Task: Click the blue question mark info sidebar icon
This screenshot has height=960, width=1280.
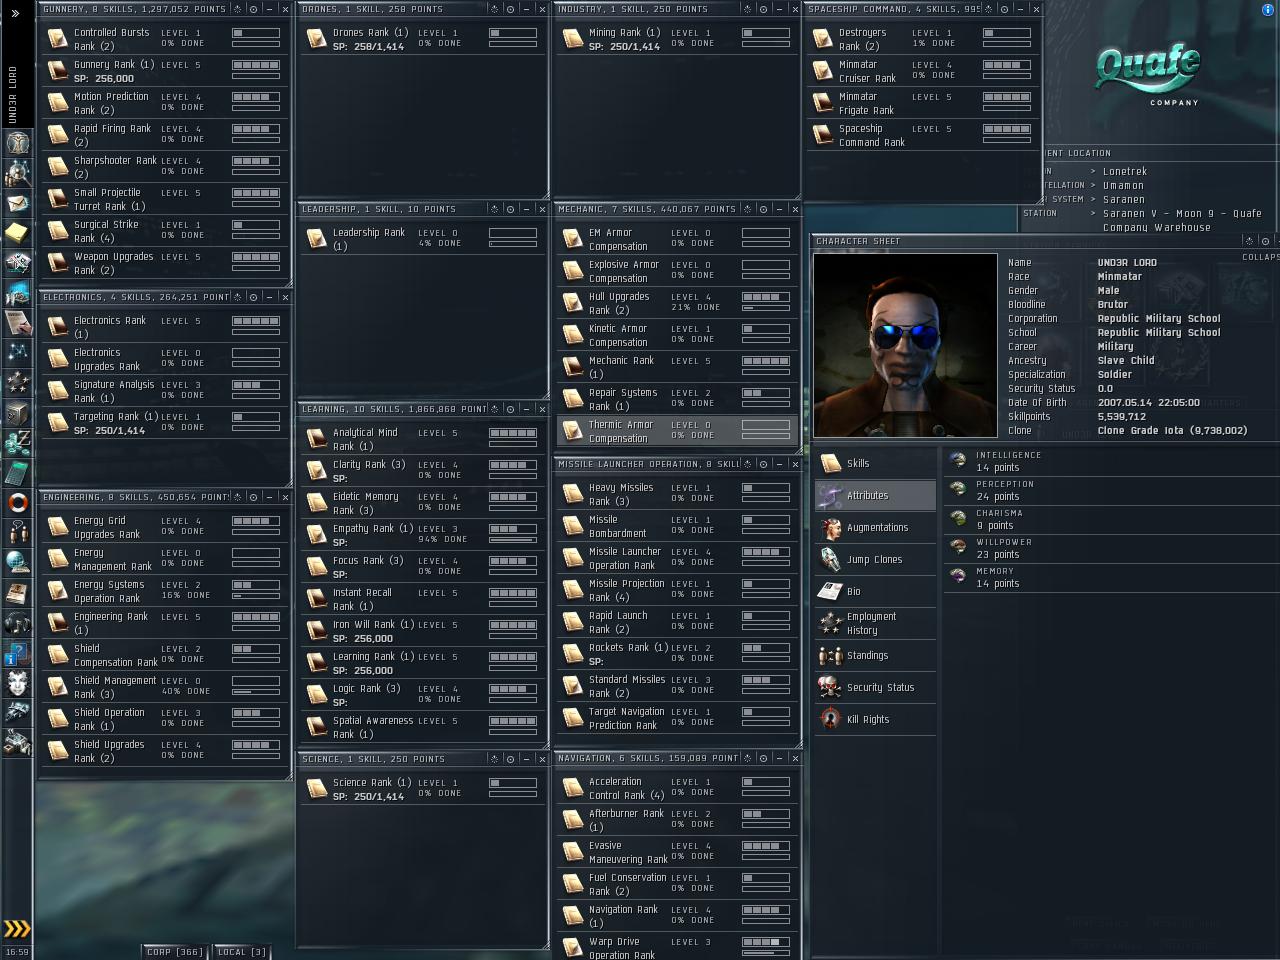Action: (x=17, y=653)
